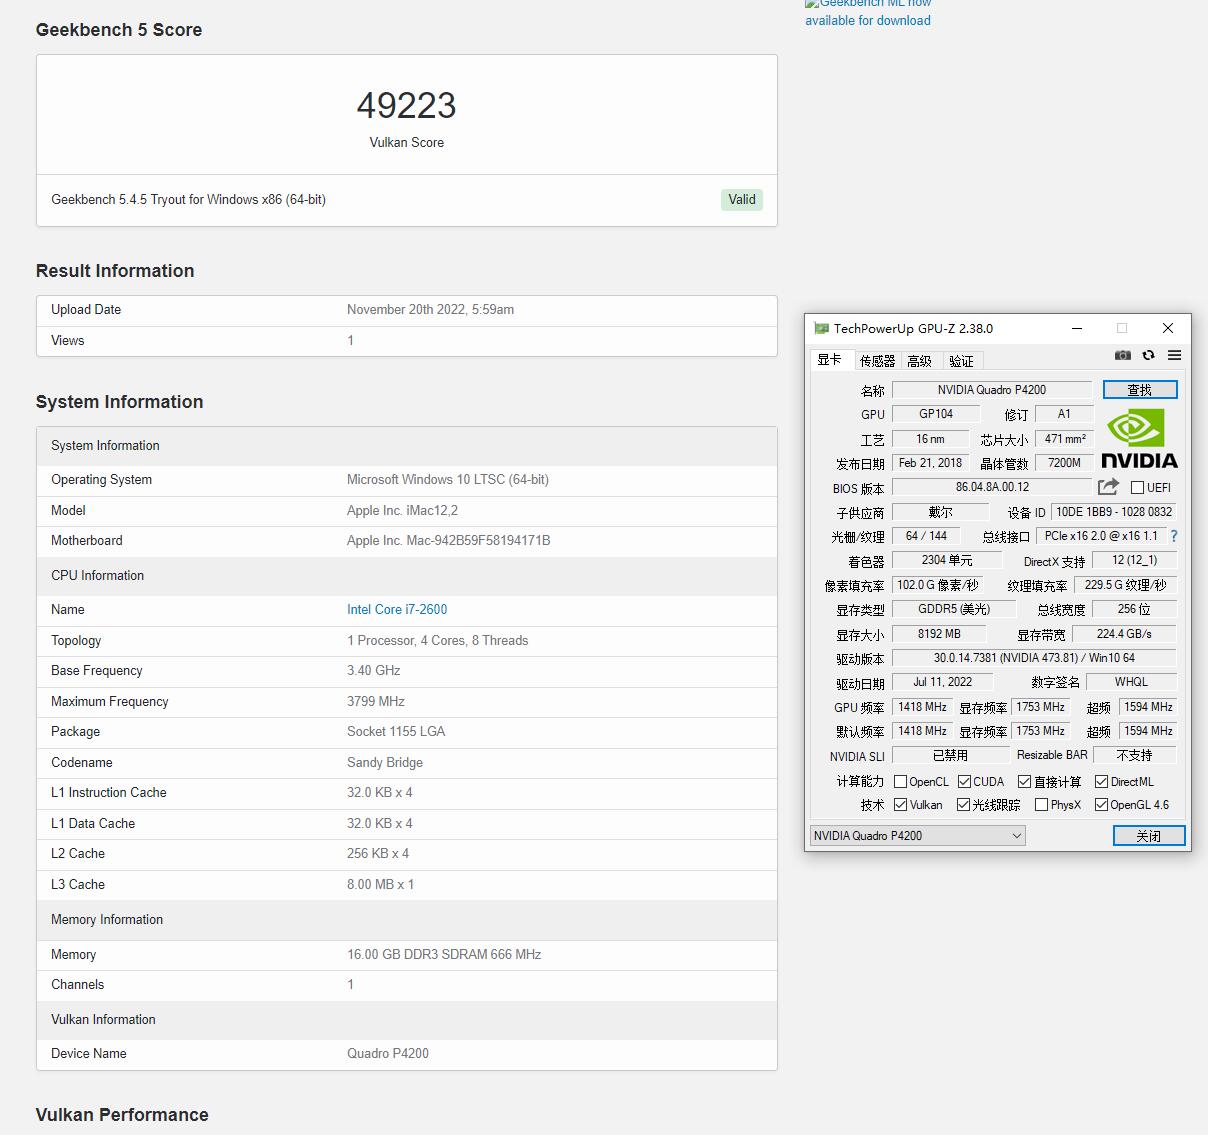Open the 'available for download' link
This screenshot has width=1208, height=1135.
click(868, 20)
